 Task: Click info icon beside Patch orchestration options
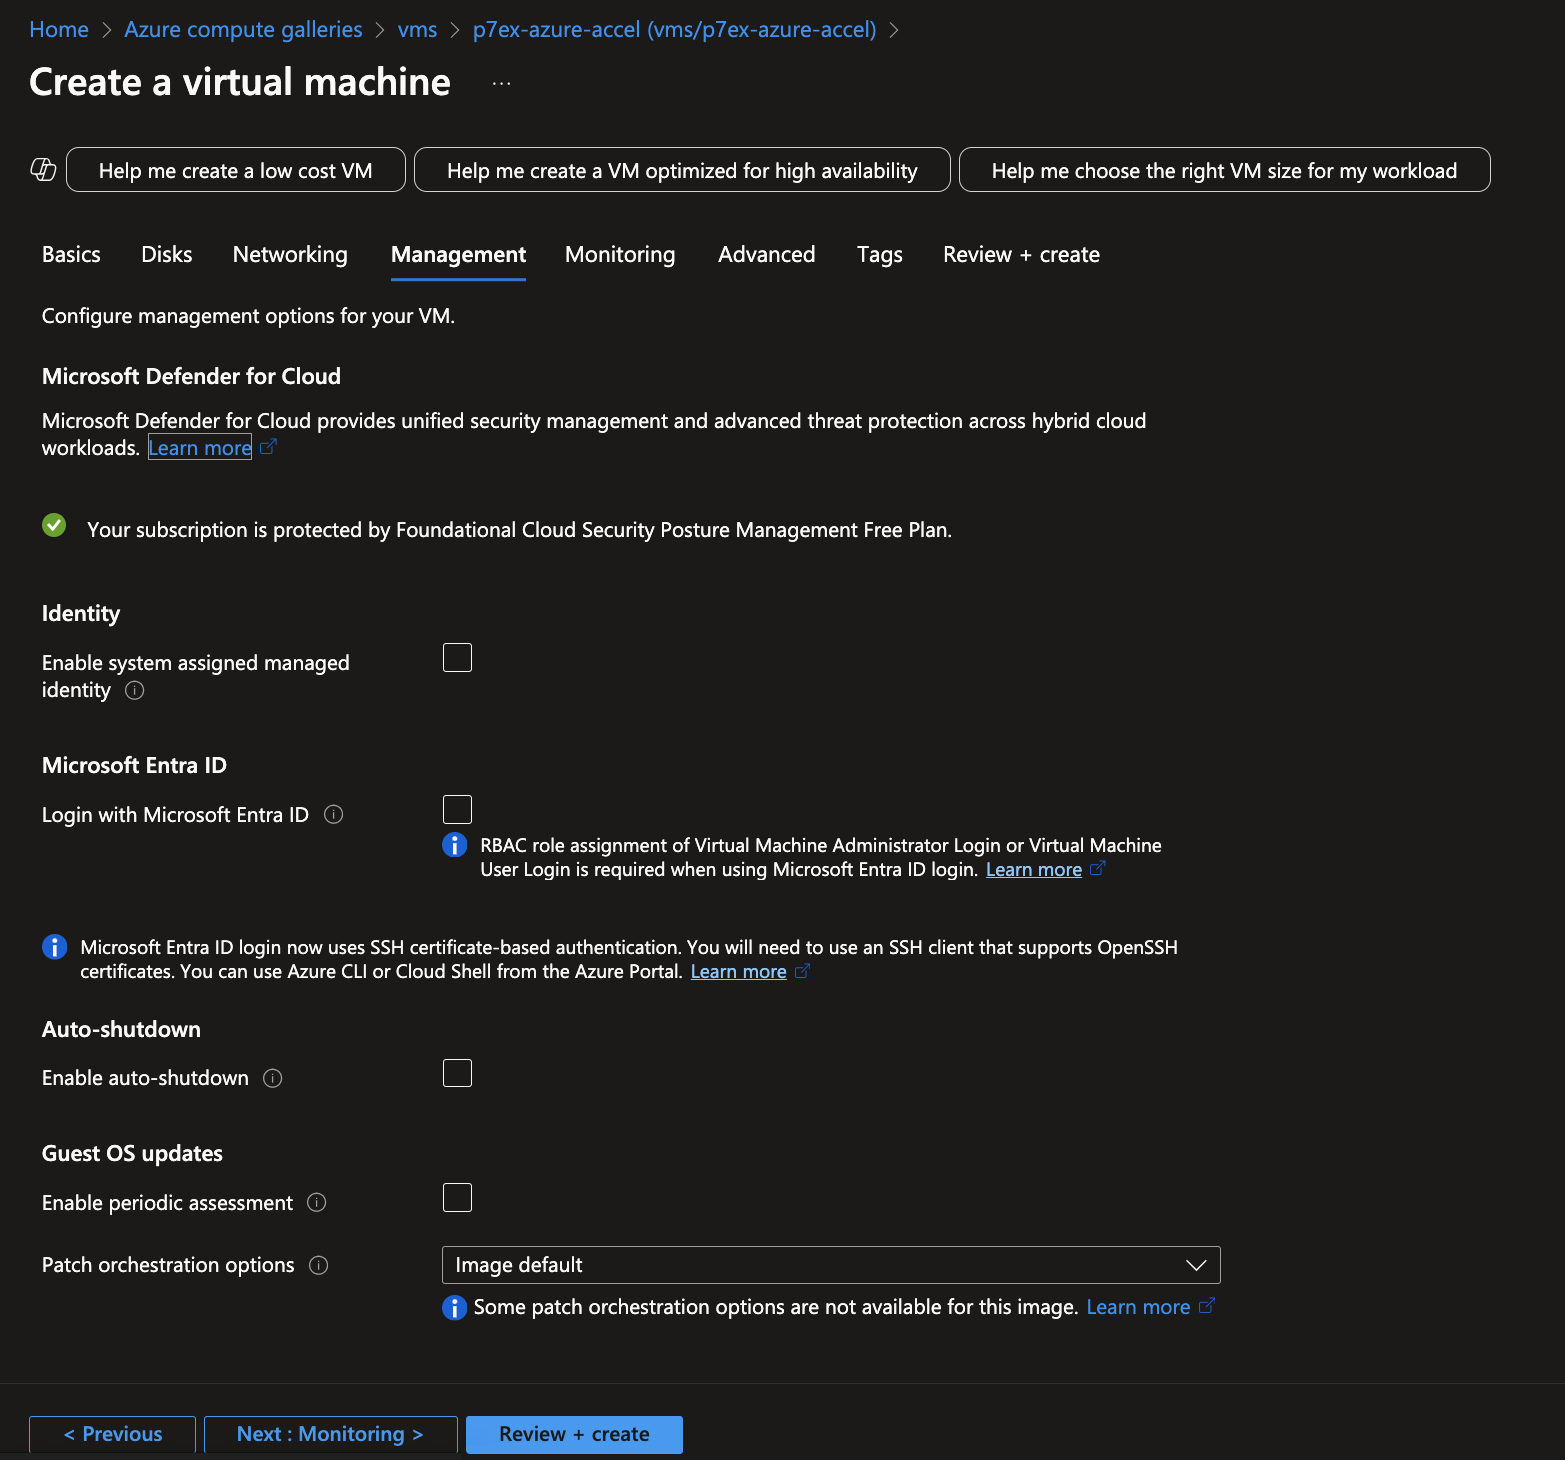[319, 1265]
